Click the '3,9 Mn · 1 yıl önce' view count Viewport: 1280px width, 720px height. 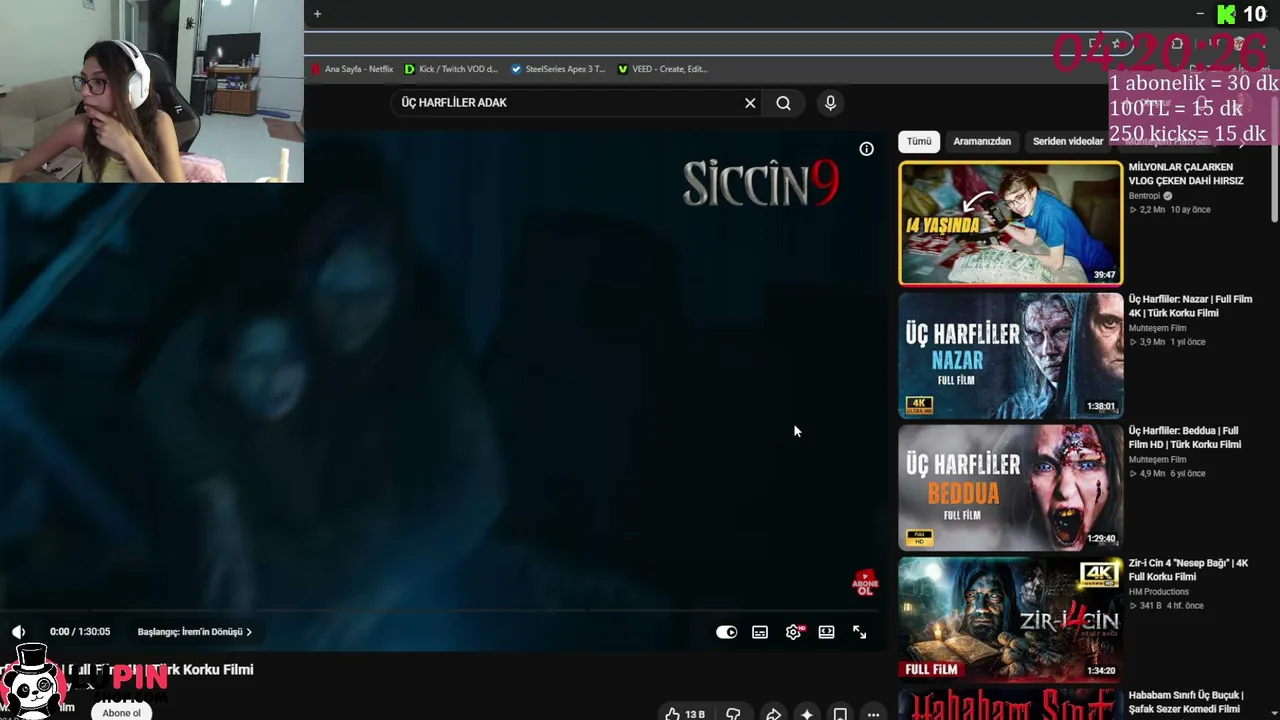point(1167,342)
